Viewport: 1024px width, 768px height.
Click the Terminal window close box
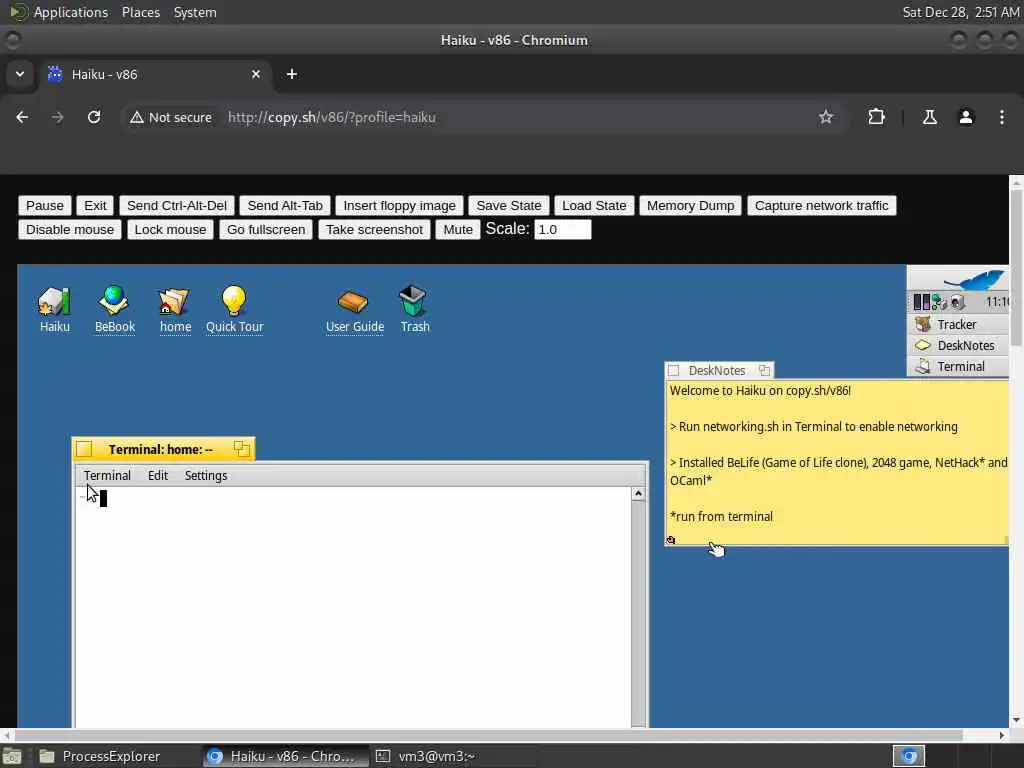84,449
